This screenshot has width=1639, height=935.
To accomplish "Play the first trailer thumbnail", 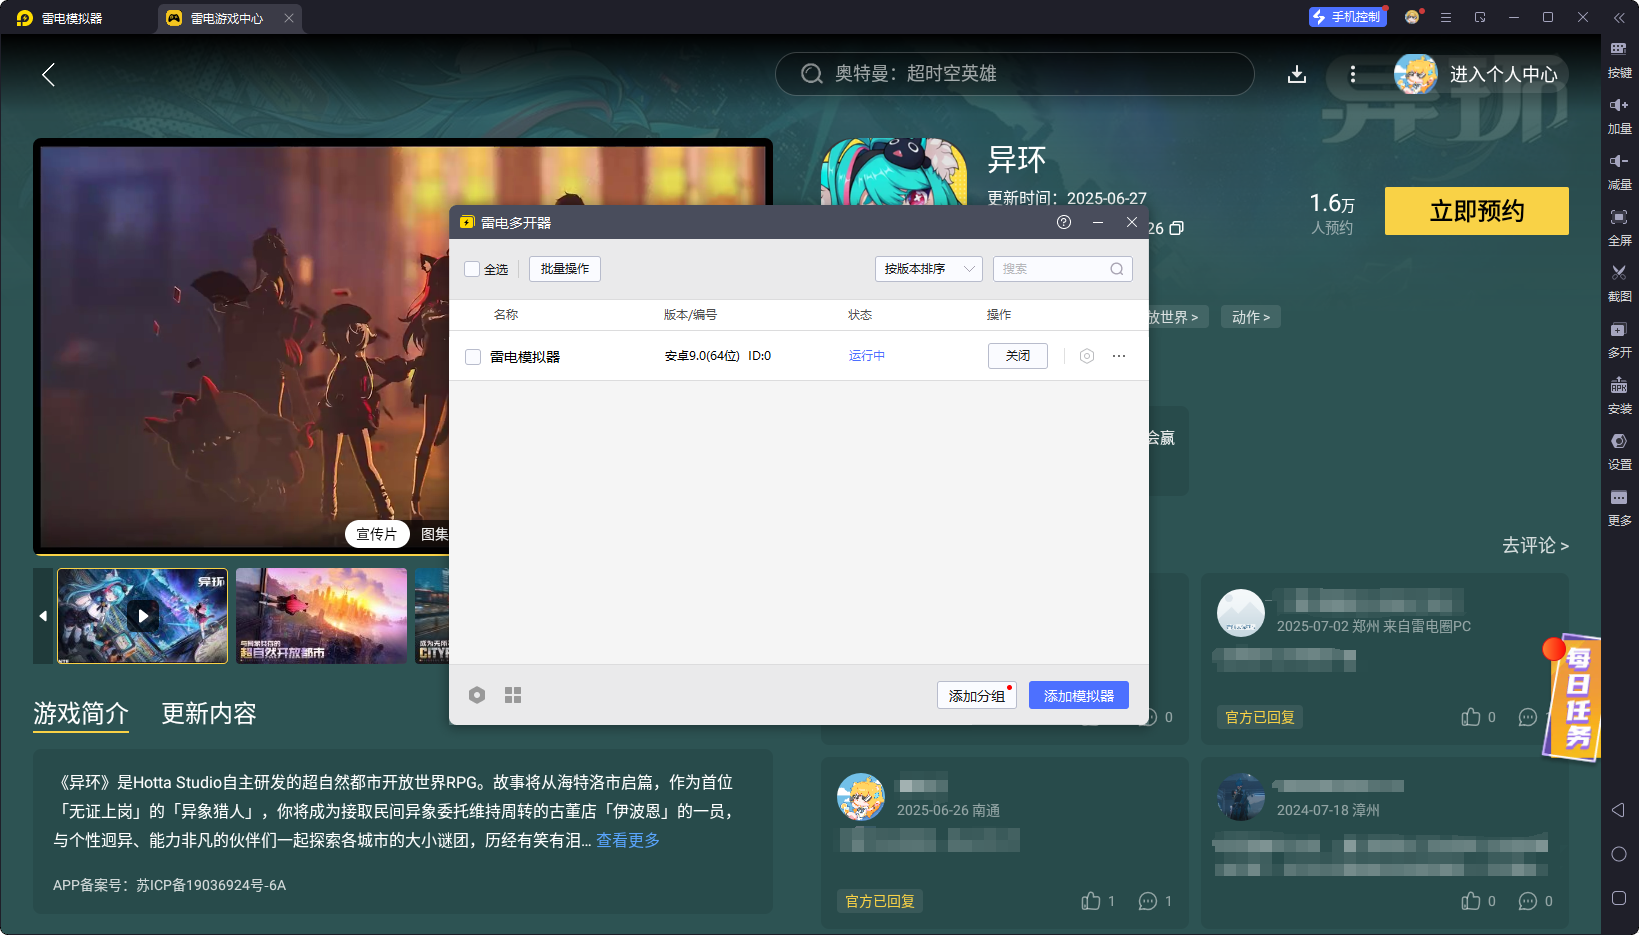I will point(143,616).
